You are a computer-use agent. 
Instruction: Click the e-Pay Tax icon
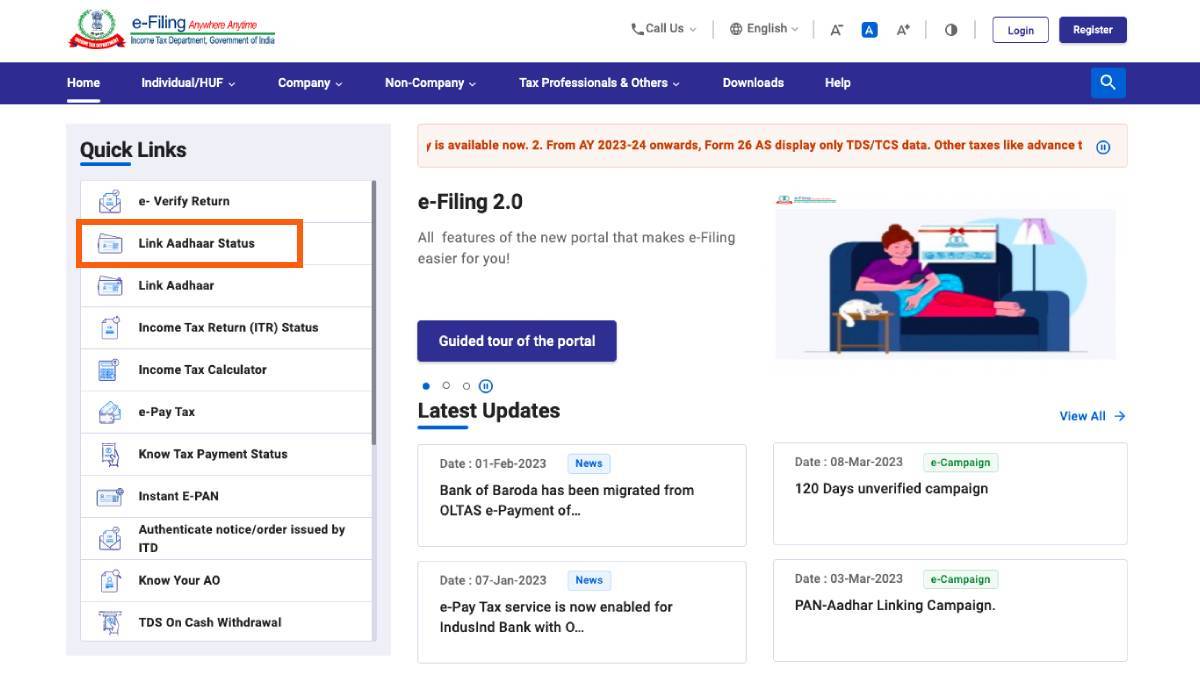click(109, 412)
